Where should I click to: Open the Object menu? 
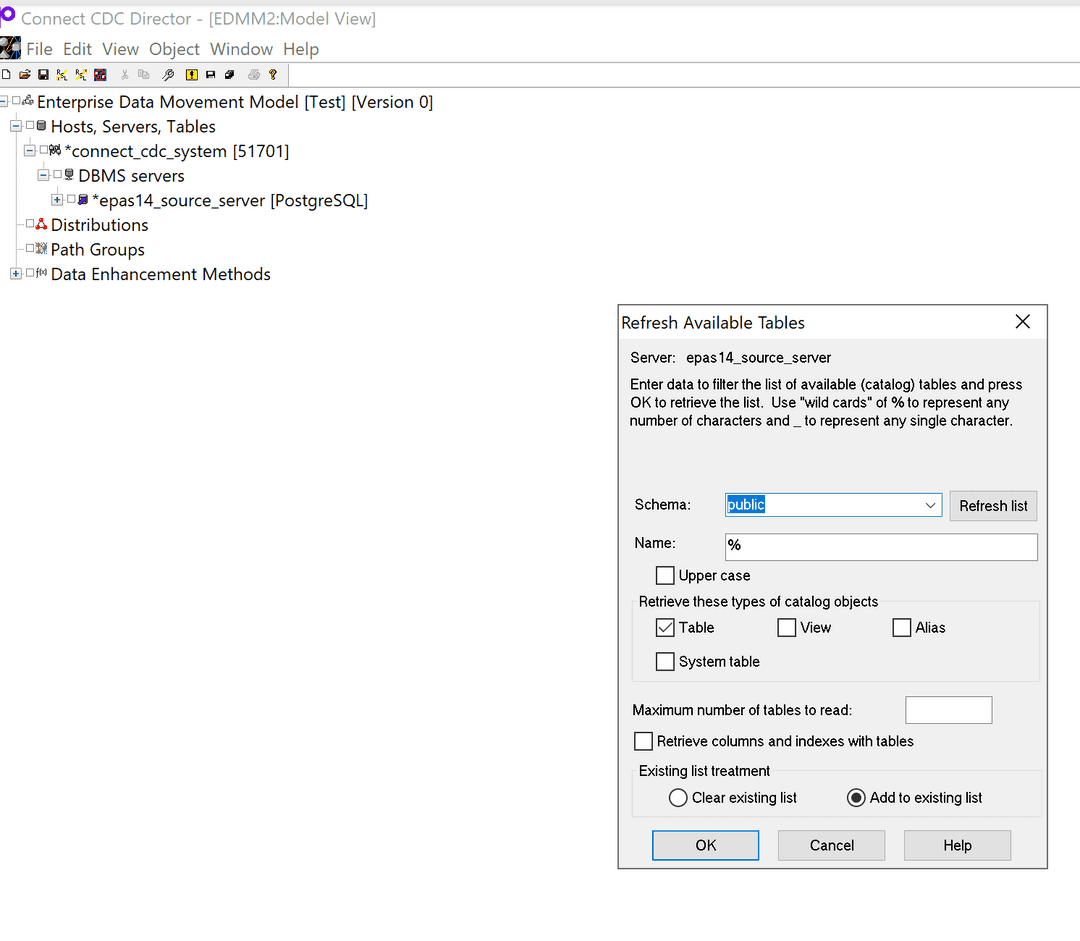pos(174,48)
